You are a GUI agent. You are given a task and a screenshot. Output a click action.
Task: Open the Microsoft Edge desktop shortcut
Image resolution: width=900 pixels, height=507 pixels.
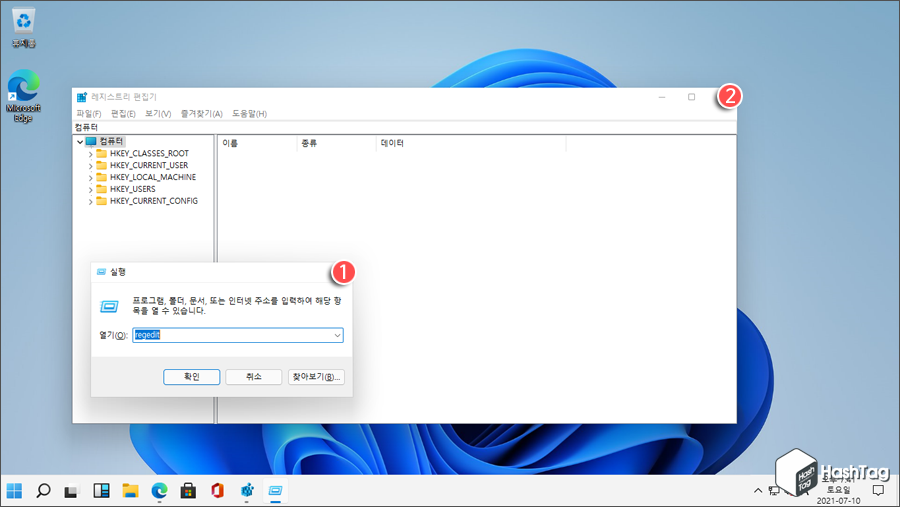pos(24,95)
